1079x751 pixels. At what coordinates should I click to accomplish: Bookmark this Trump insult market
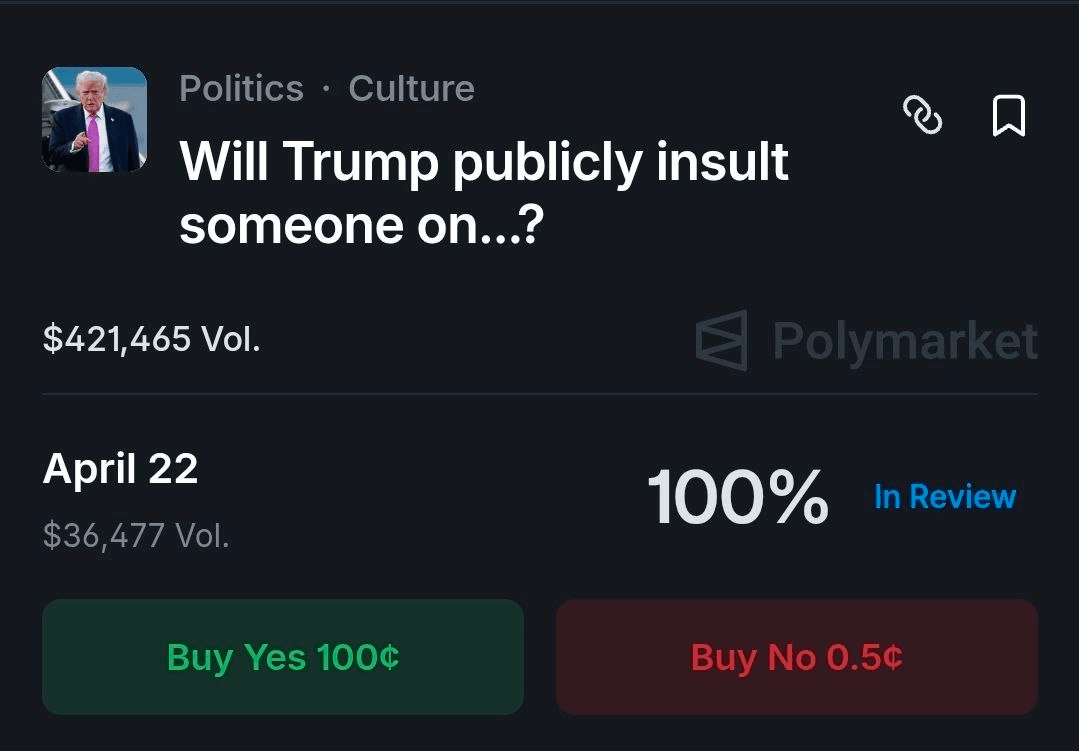tap(1008, 116)
